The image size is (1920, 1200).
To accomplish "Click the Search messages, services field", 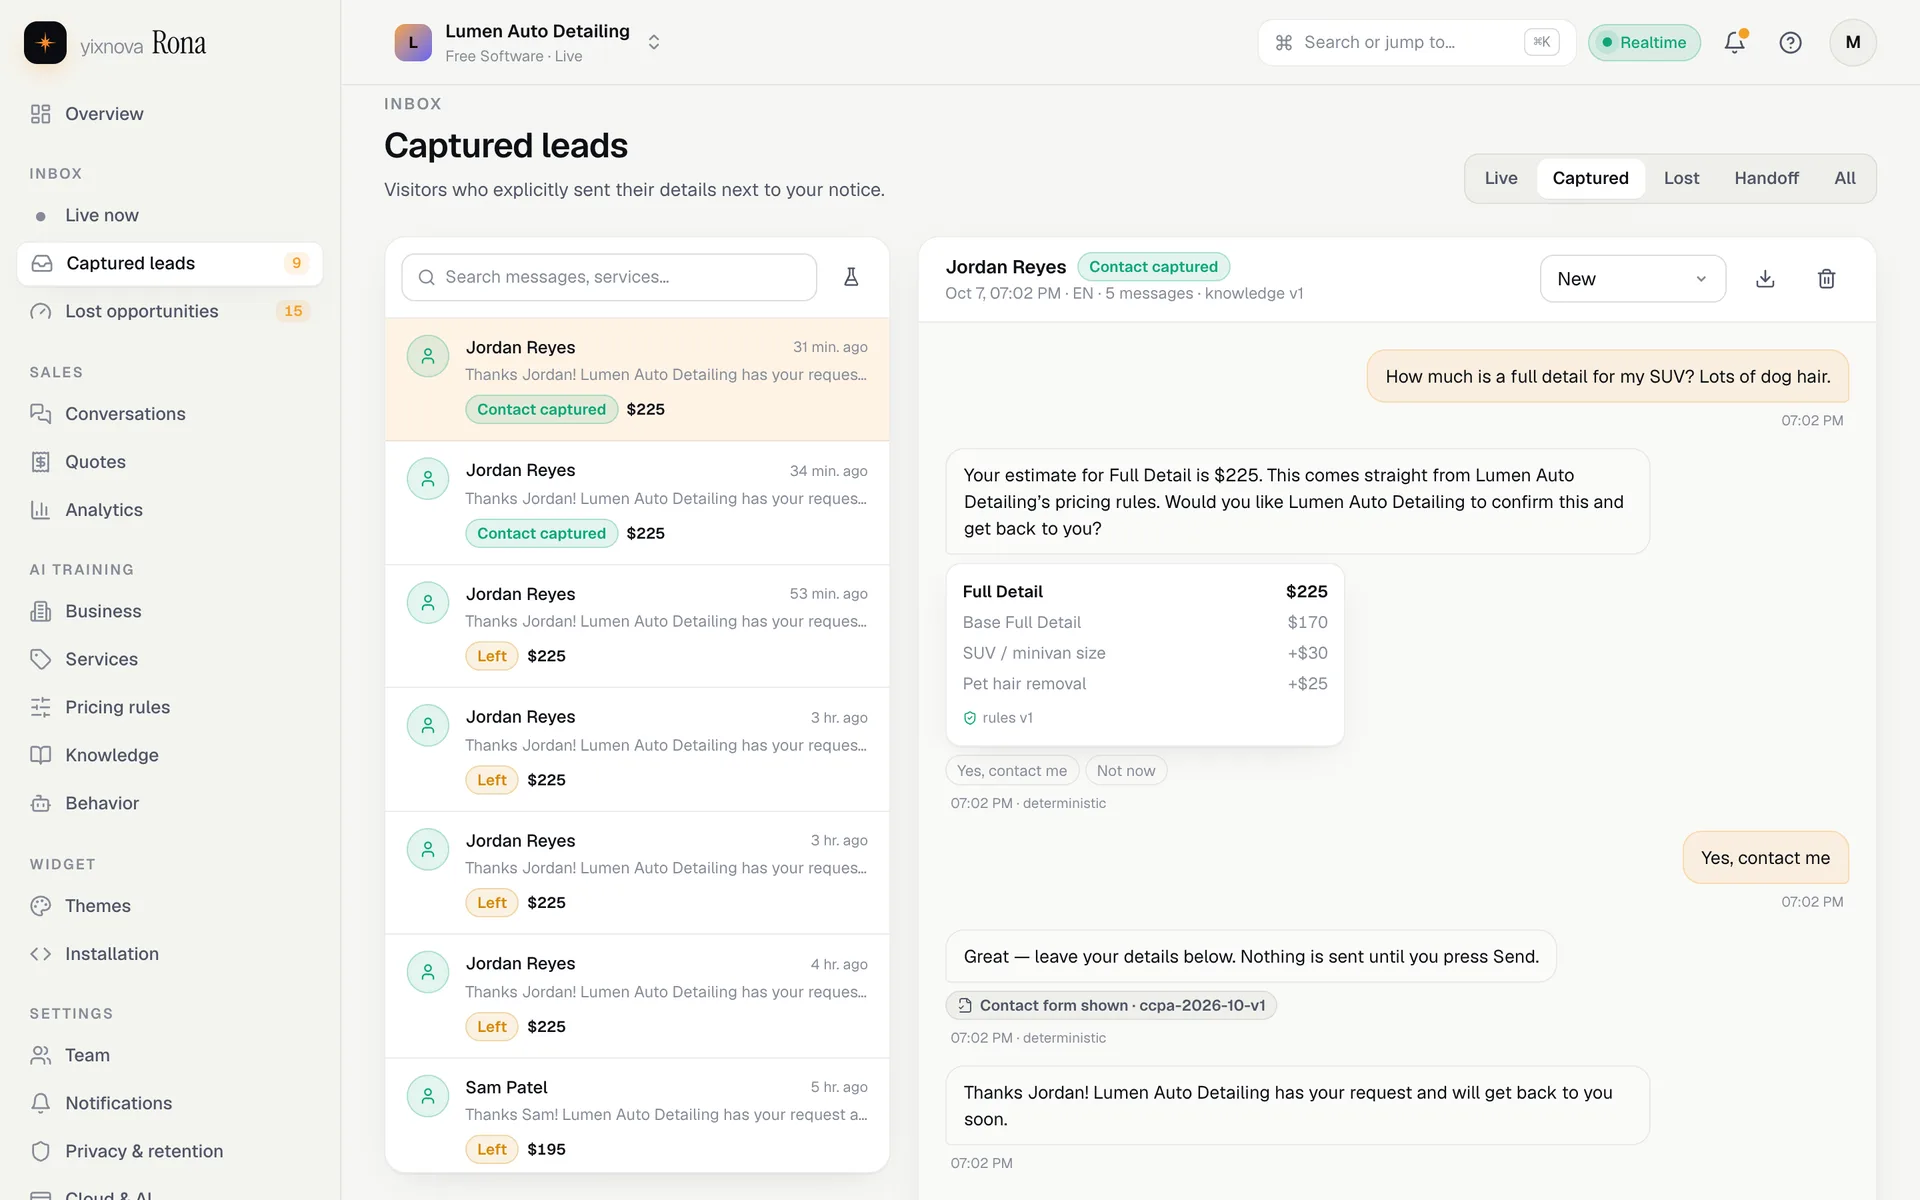I will [609, 277].
